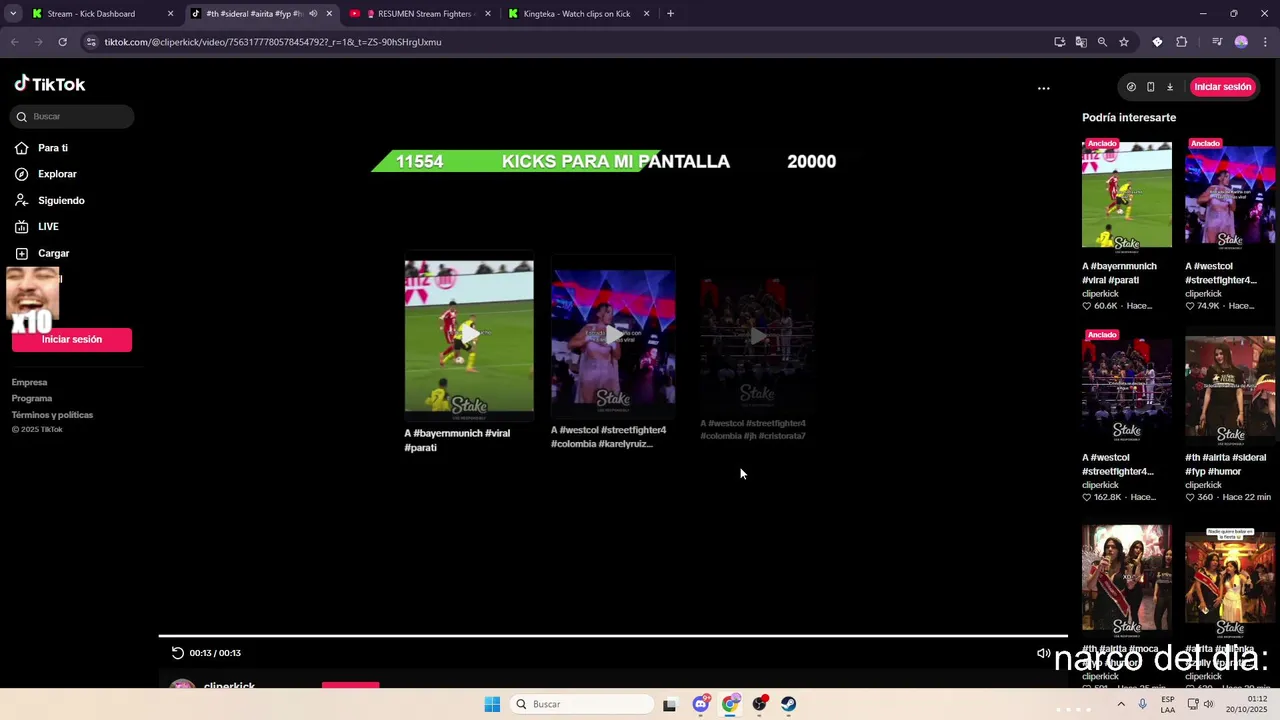Open the three-dots video options menu
This screenshot has width=1280, height=720.
(1043, 88)
